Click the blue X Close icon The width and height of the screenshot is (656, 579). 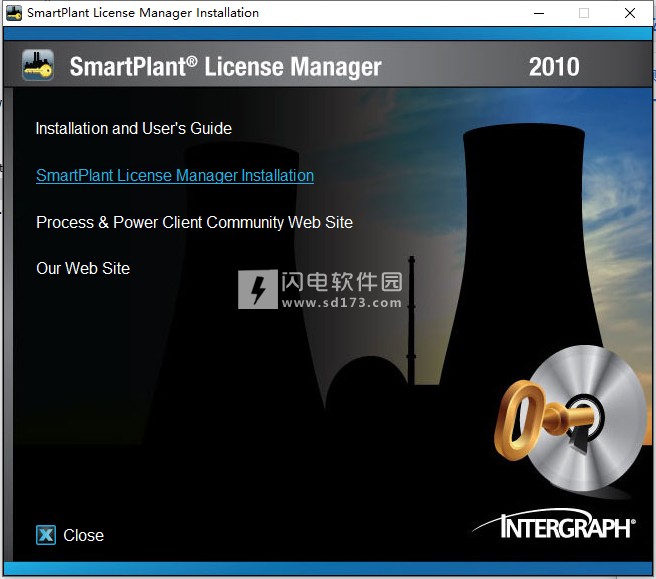(46, 535)
